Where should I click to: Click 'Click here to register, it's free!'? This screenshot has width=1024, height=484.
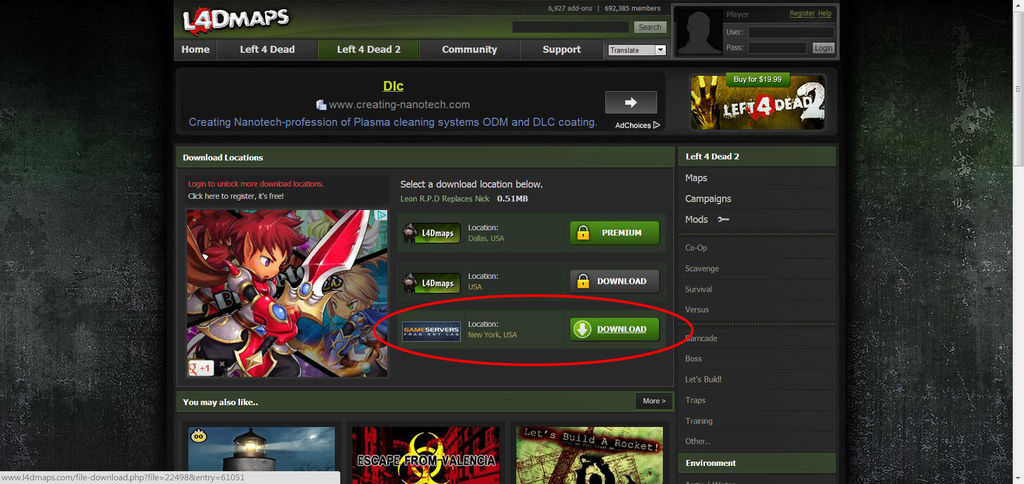(236, 196)
